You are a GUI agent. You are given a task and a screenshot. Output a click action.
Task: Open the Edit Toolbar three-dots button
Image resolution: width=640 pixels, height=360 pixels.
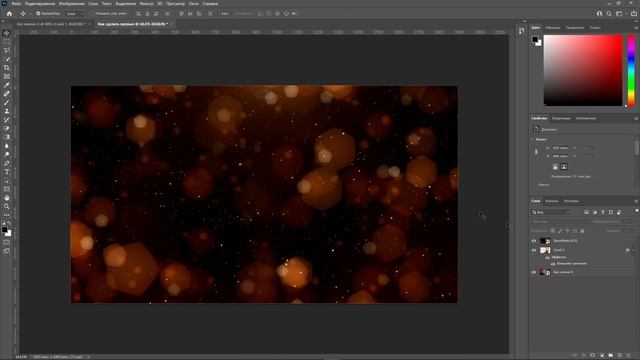point(7,215)
